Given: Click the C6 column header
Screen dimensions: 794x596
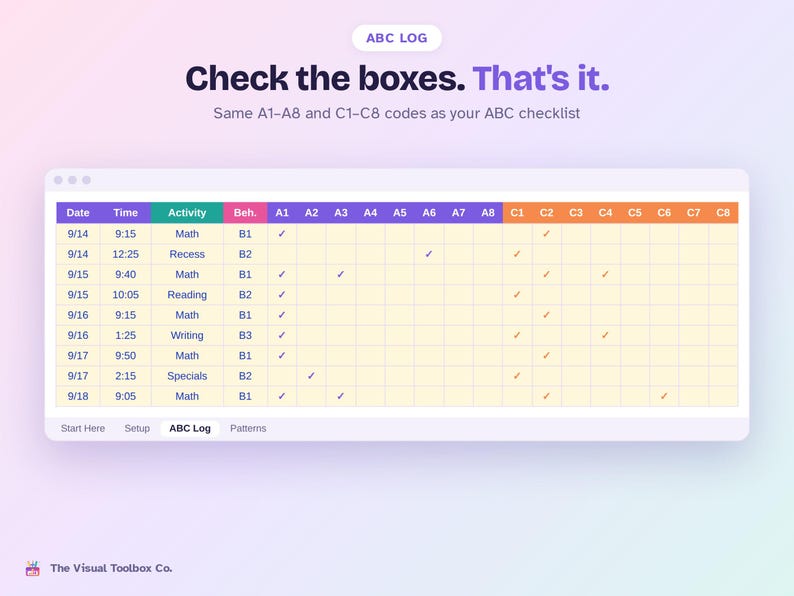Looking at the screenshot, I should click(664, 213).
